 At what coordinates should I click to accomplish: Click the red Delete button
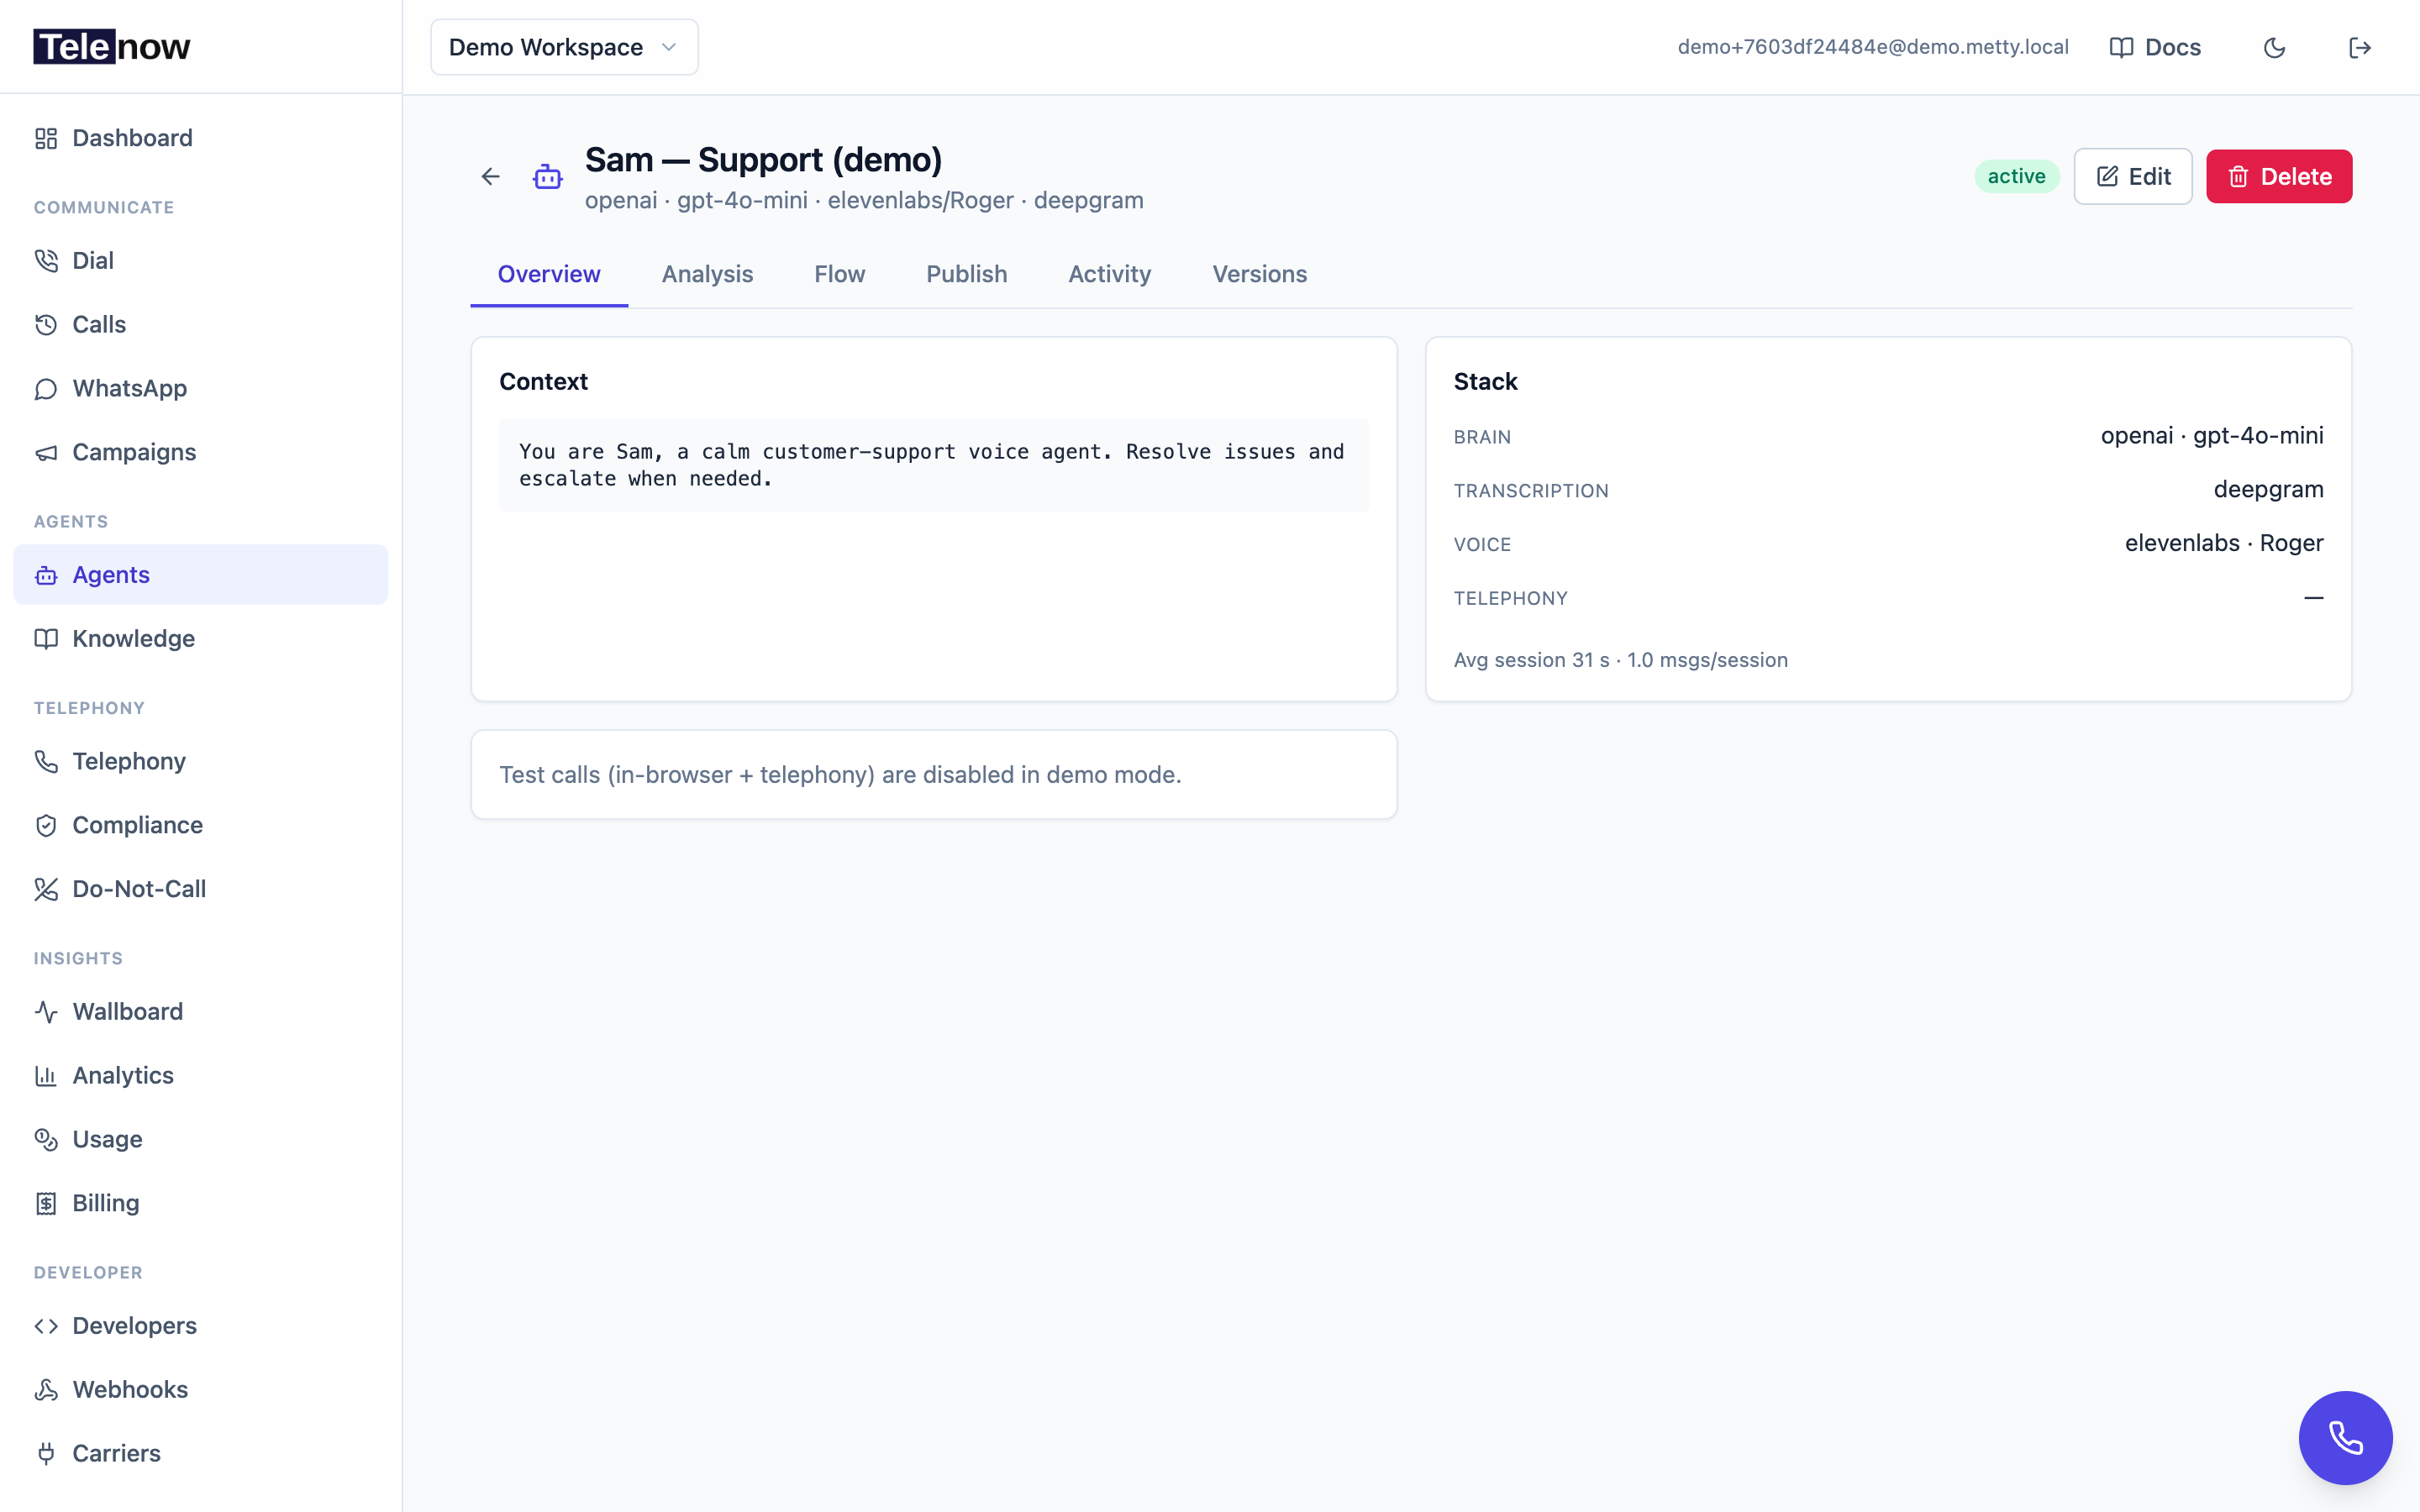coord(2279,177)
